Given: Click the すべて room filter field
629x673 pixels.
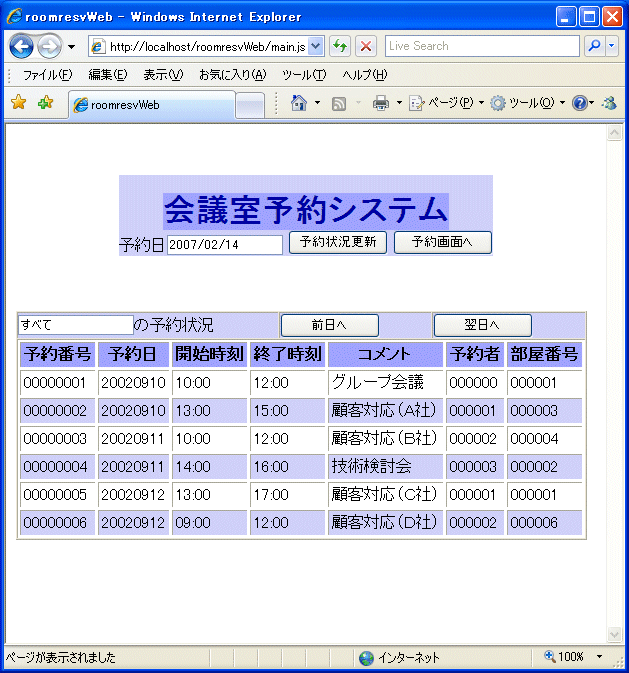Looking at the screenshot, I should point(76,324).
